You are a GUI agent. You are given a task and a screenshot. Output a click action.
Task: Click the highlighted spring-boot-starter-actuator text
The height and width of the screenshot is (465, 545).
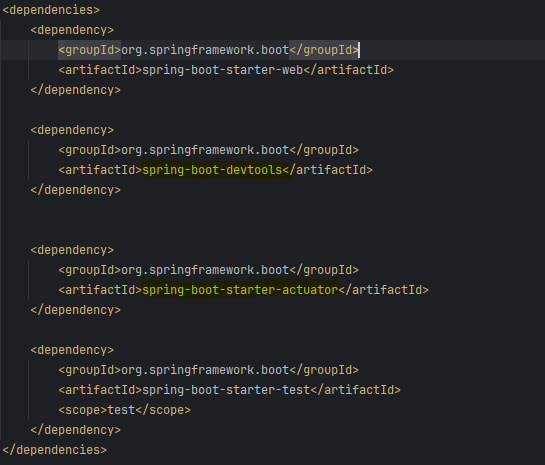click(240, 290)
